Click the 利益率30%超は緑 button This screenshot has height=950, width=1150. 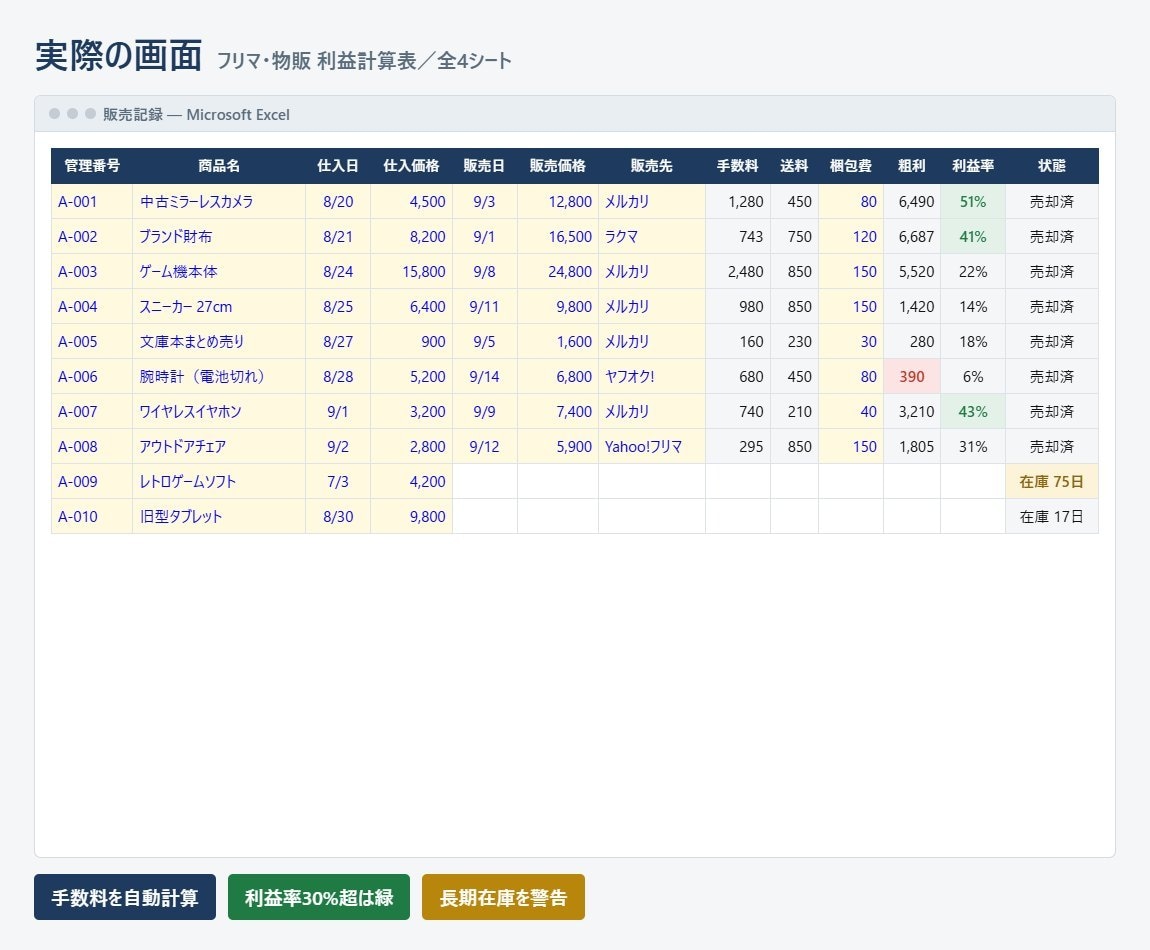pos(319,896)
